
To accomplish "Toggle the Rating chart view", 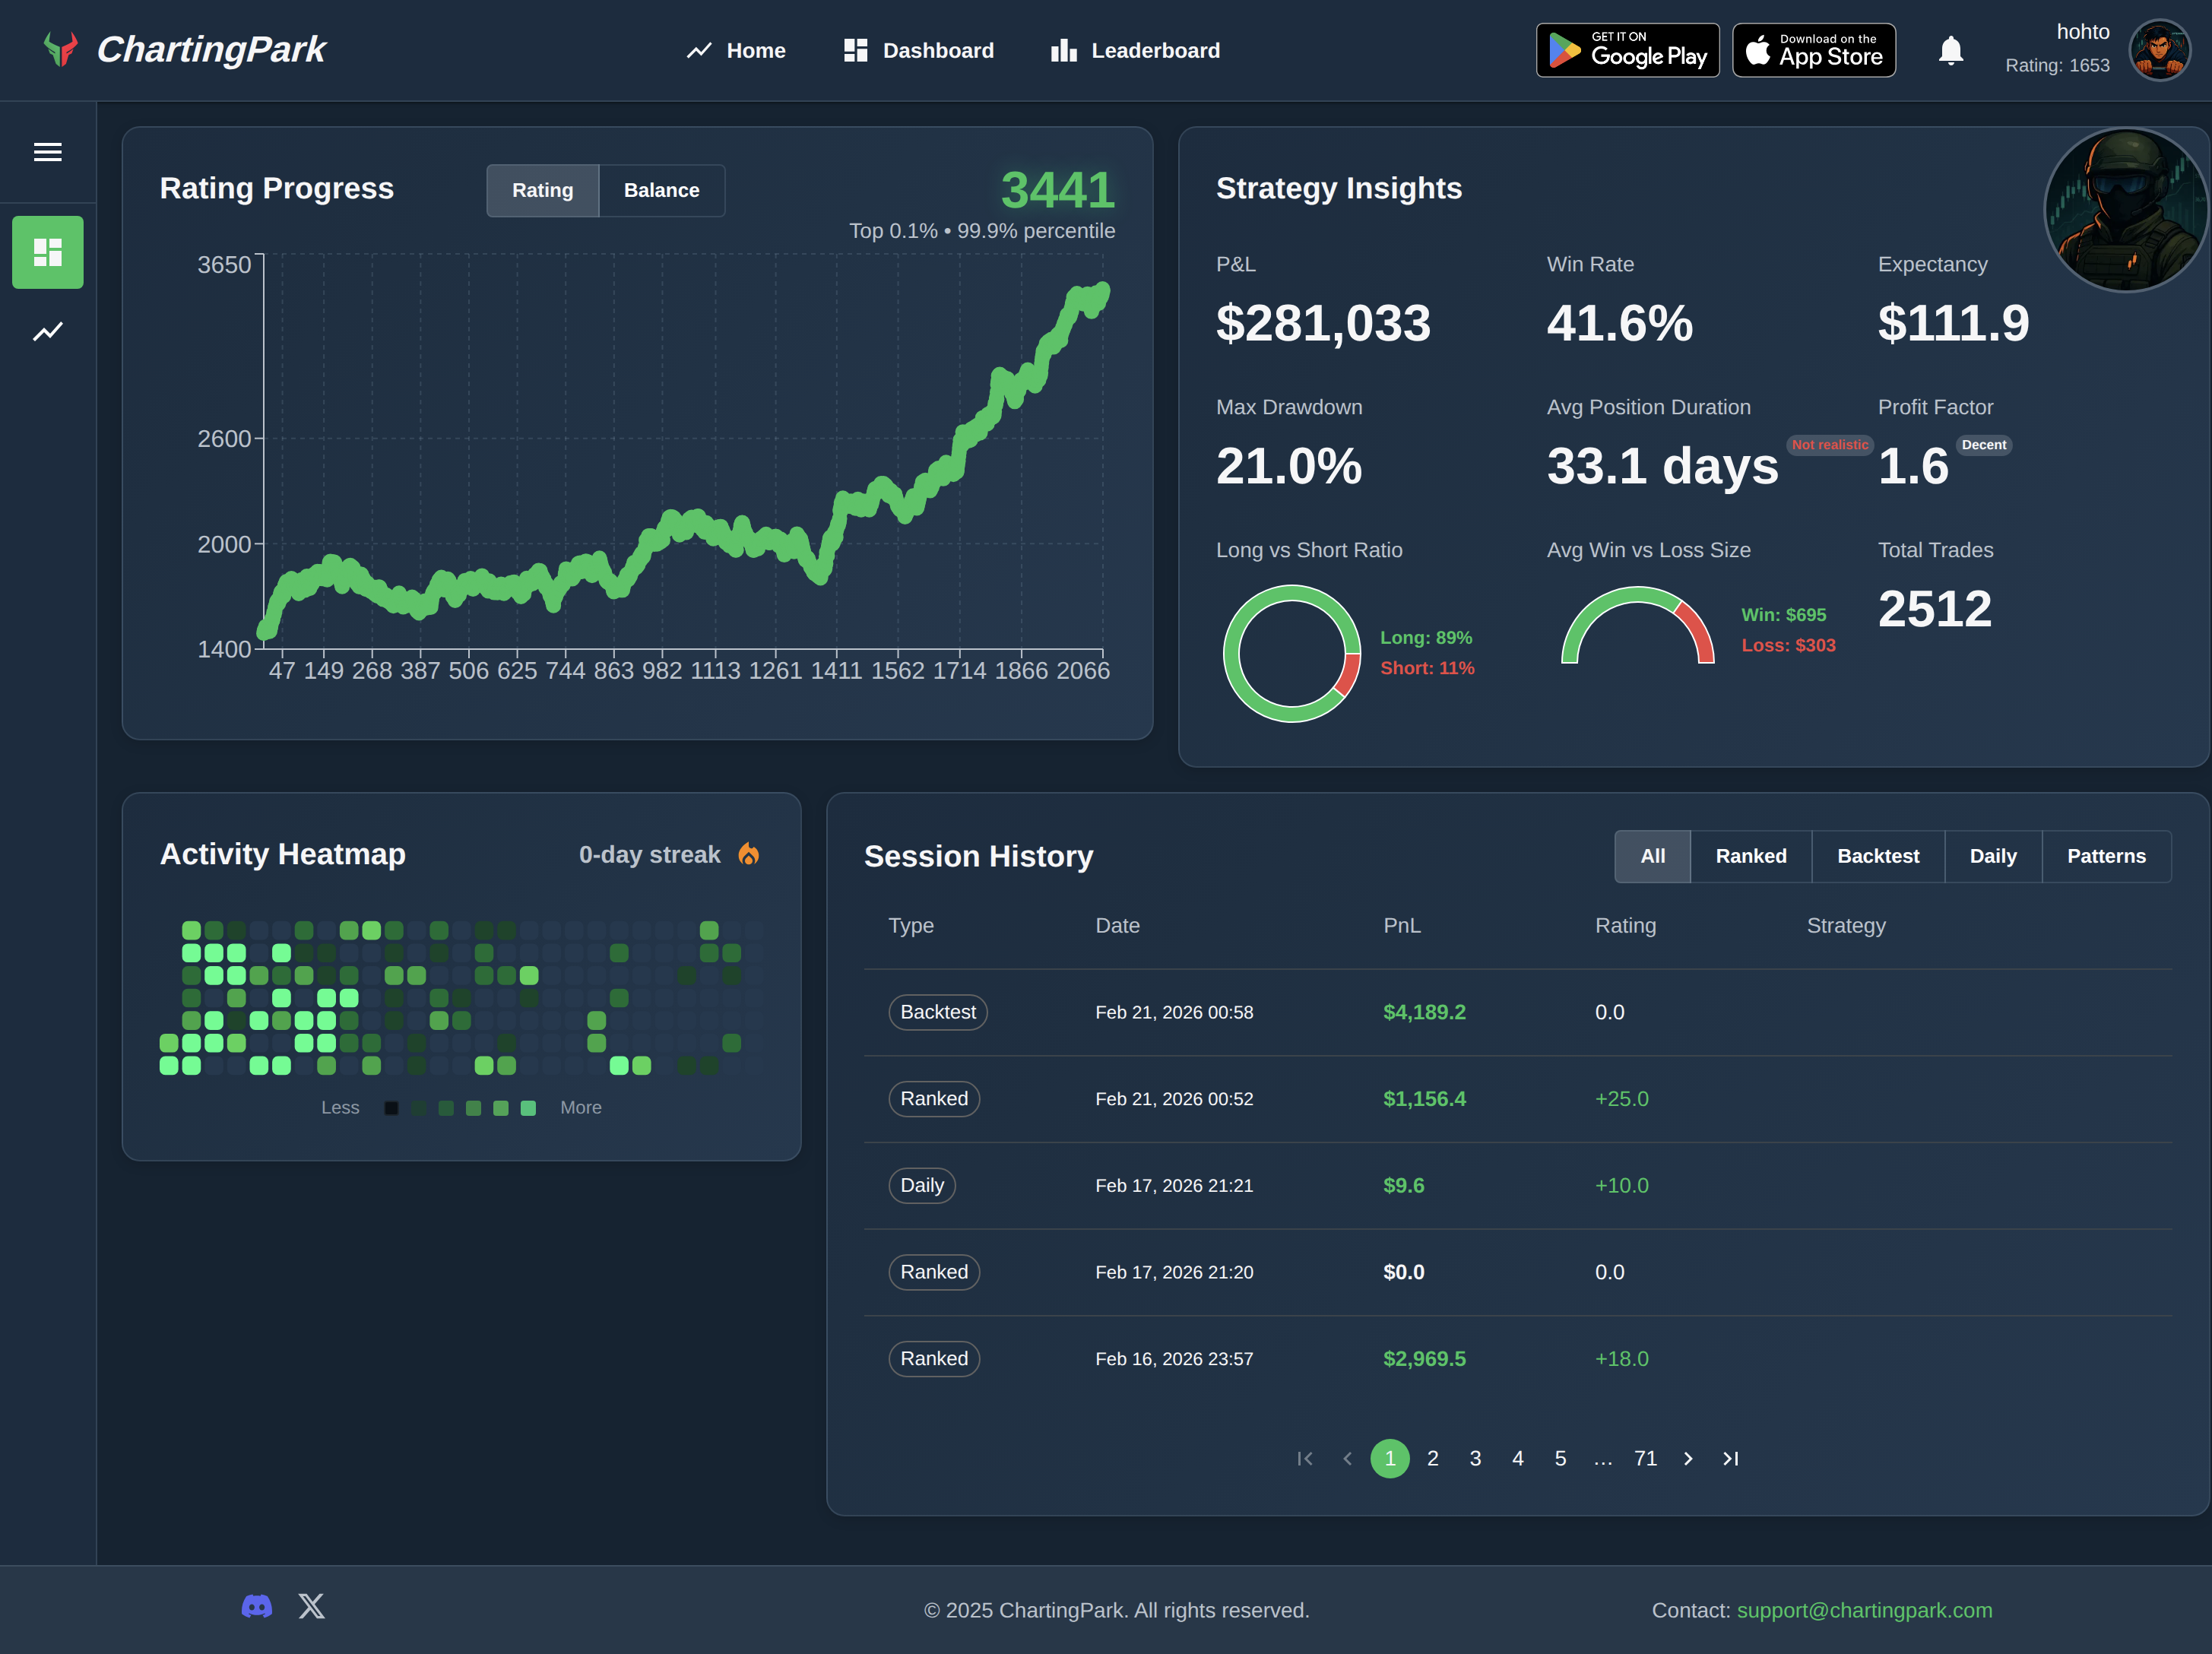I will (x=542, y=190).
